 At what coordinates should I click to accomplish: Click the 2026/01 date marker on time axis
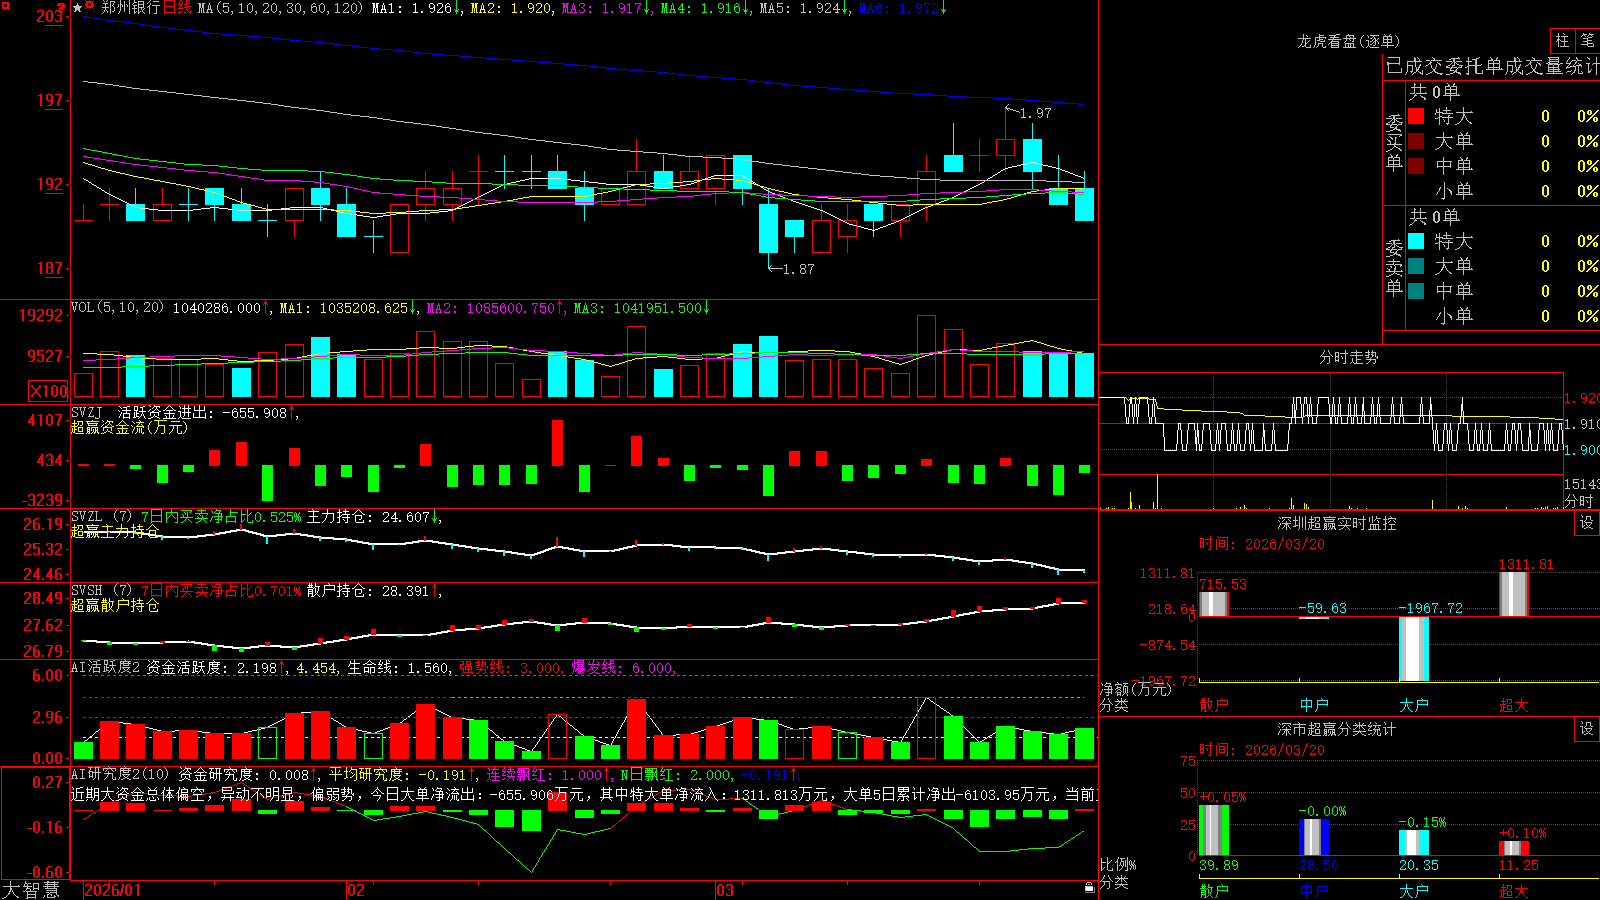click(x=113, y=890)
